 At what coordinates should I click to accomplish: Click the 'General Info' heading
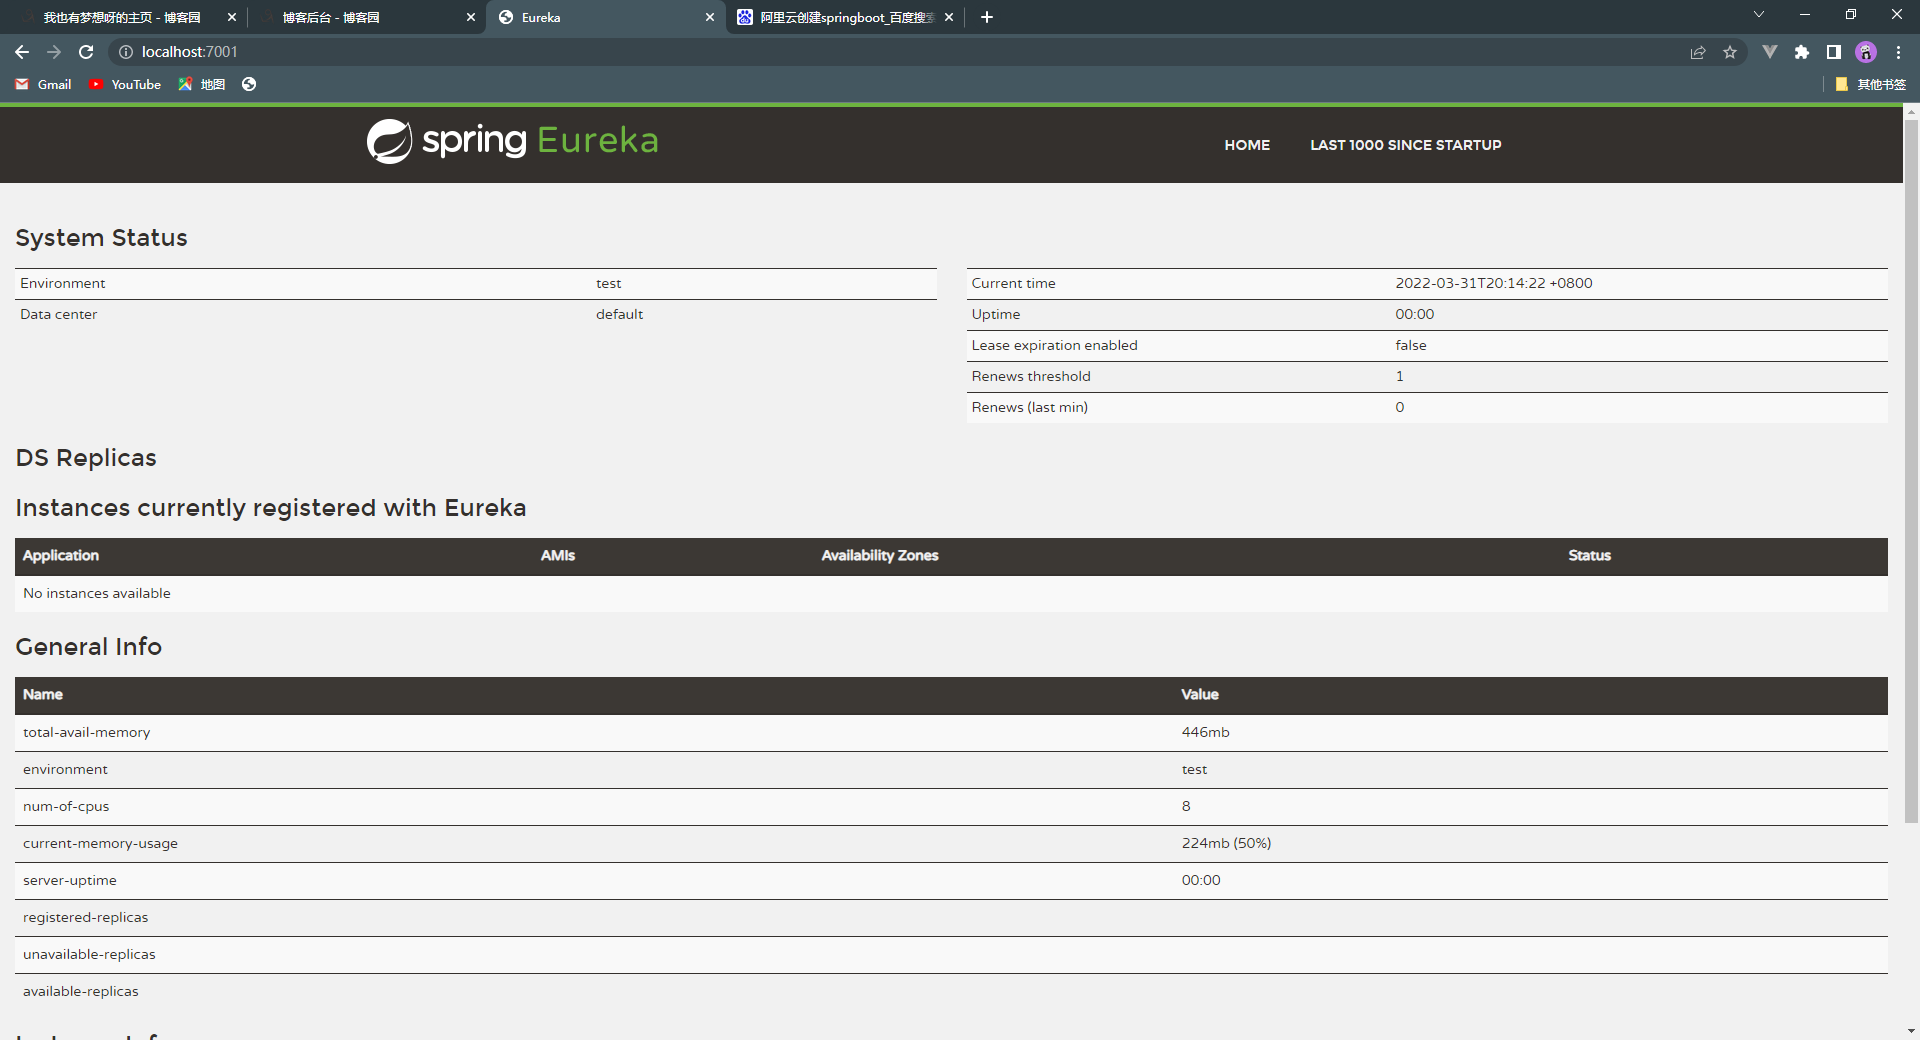point(89,647)
